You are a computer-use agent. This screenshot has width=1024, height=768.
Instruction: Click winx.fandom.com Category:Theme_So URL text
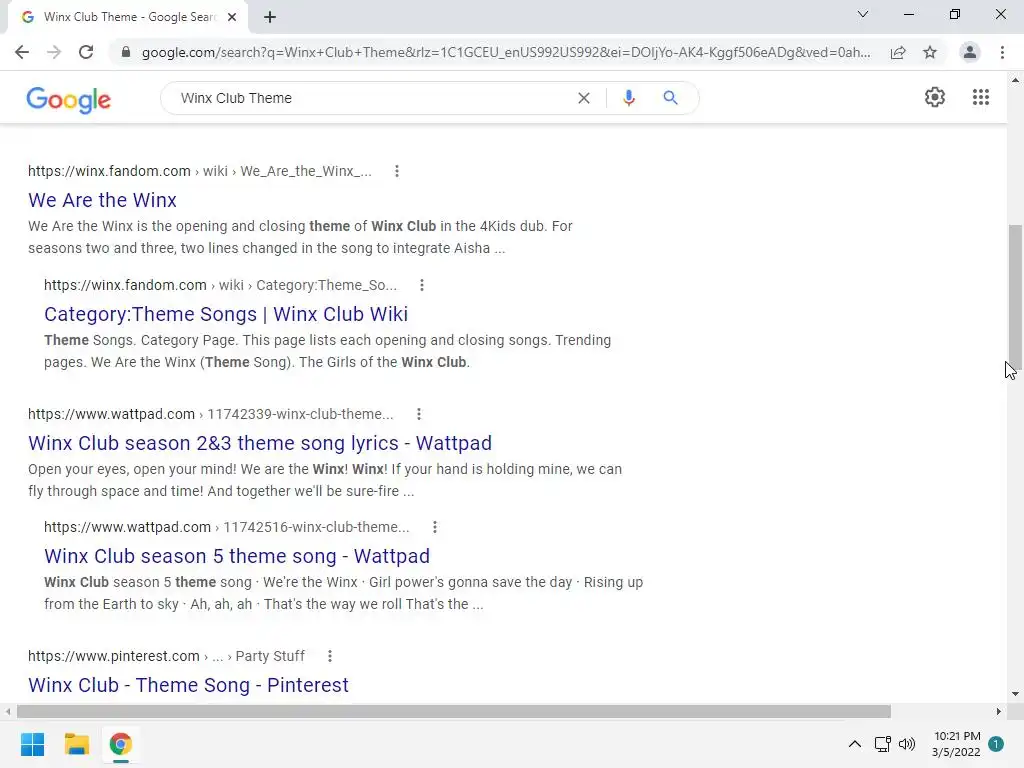(220, 285)
